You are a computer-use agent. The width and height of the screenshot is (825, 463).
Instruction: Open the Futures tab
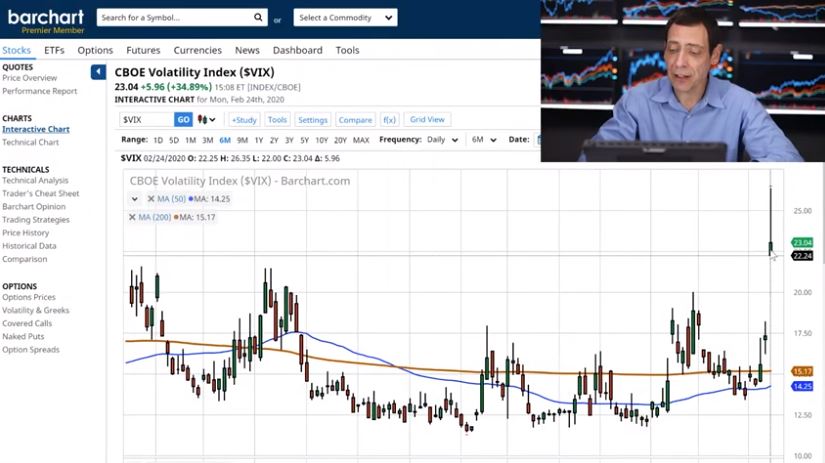pyautogui.click(x=143, y=50)
